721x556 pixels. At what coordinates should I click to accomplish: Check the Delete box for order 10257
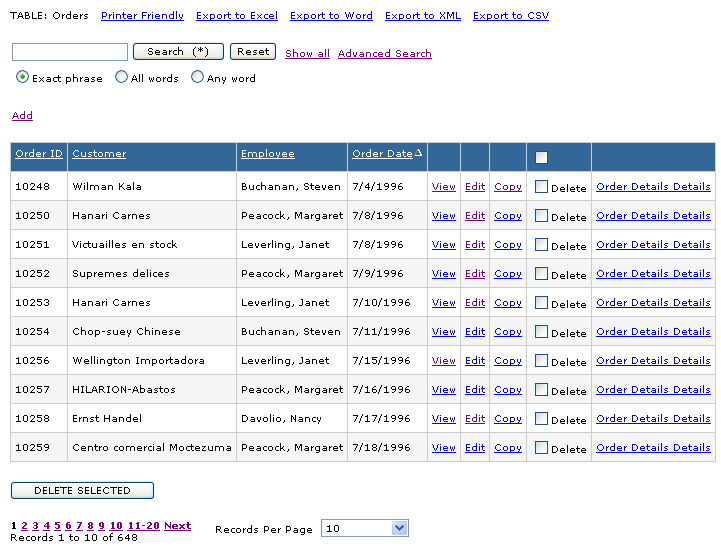[x=542, y=390]
